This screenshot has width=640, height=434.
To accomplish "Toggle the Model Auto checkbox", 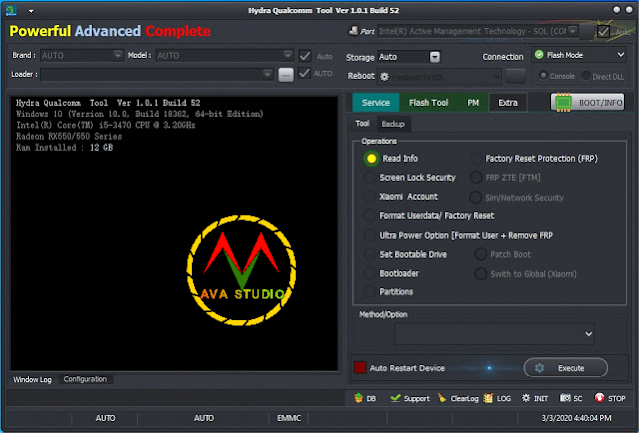I will [x=304, y=56].
